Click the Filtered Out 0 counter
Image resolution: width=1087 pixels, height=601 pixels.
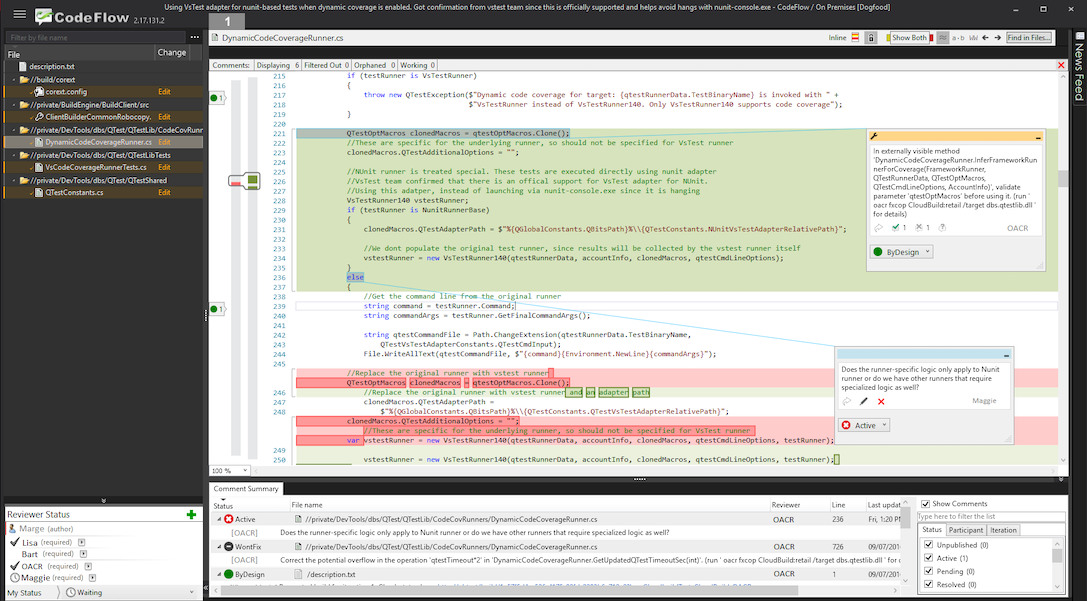coord(327,65)
